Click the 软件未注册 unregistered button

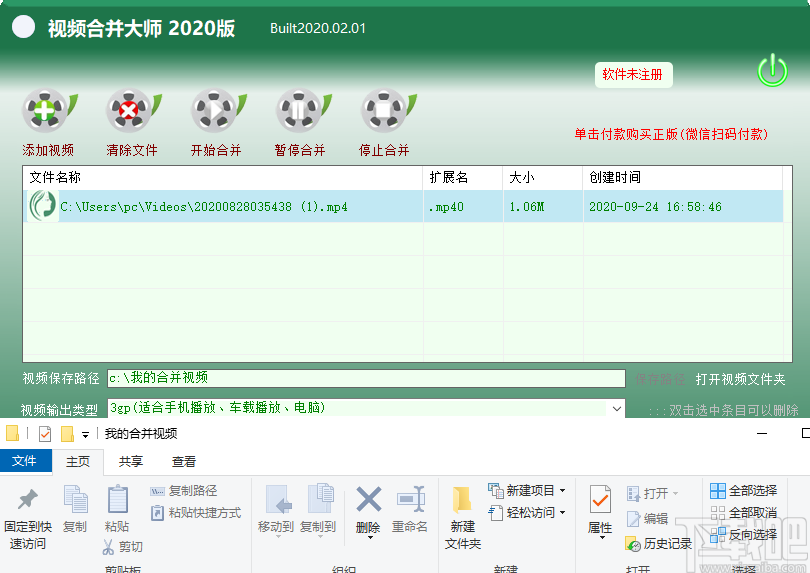633,75
